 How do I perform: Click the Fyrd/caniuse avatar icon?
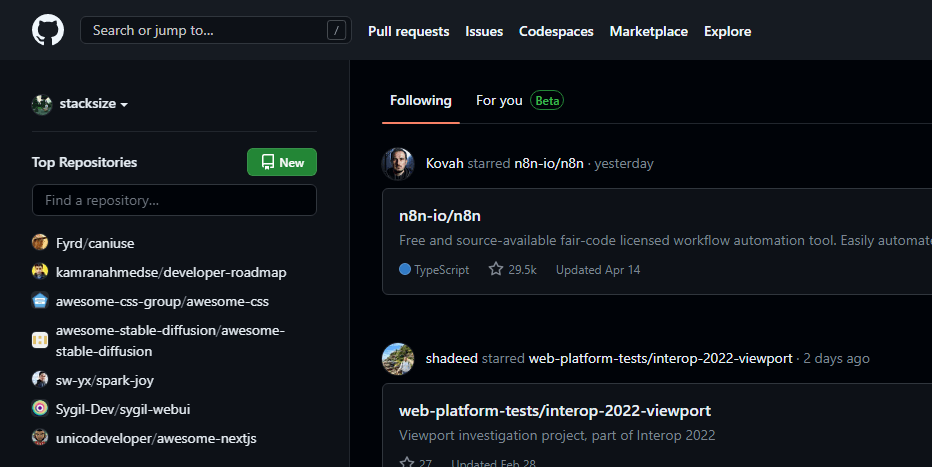coord(40,242)
